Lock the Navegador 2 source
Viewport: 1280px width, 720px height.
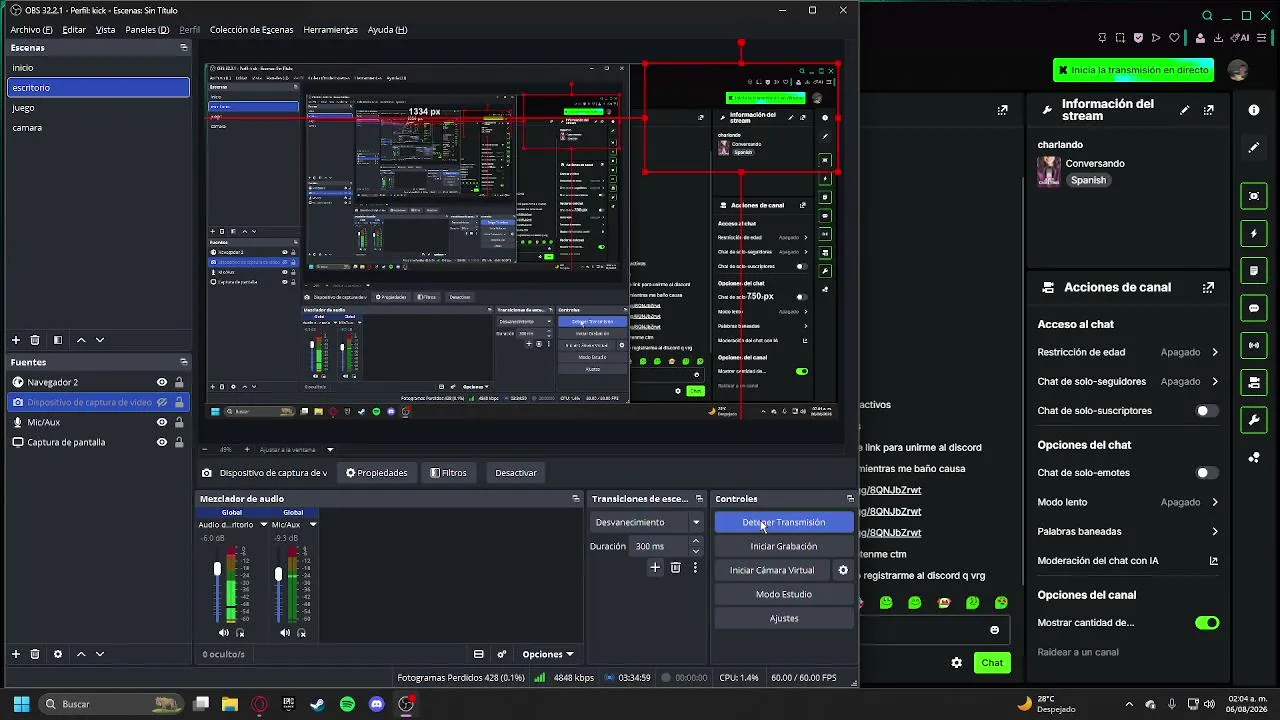click(x=179, y=382)
